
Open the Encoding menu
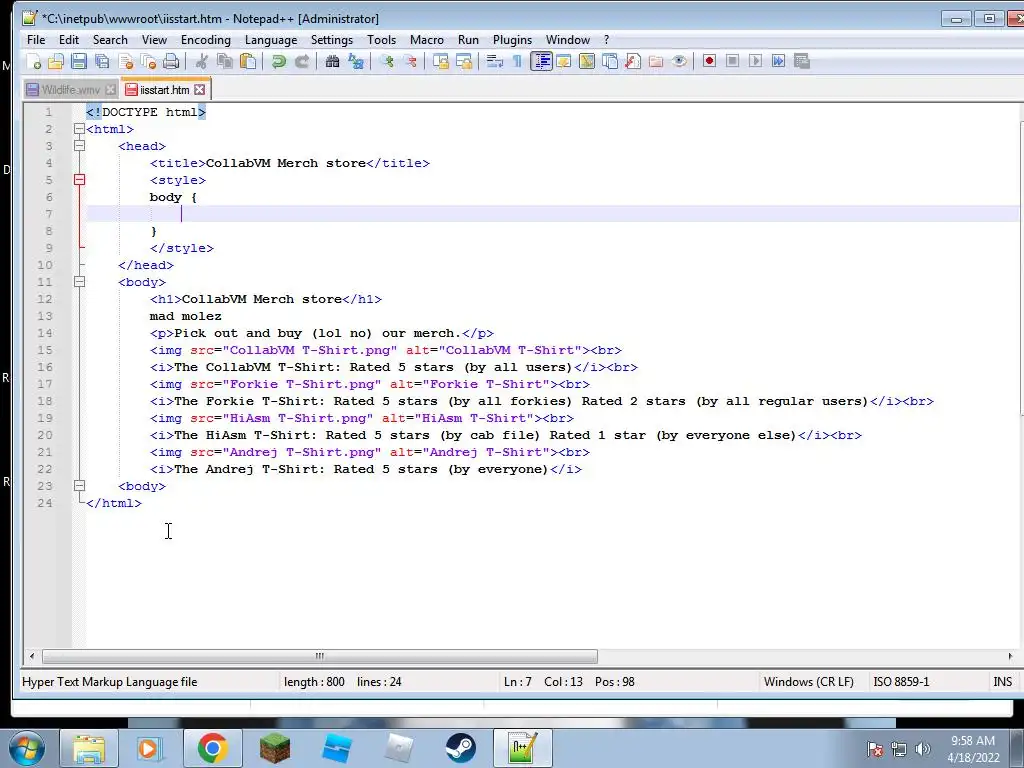(206, 40)
